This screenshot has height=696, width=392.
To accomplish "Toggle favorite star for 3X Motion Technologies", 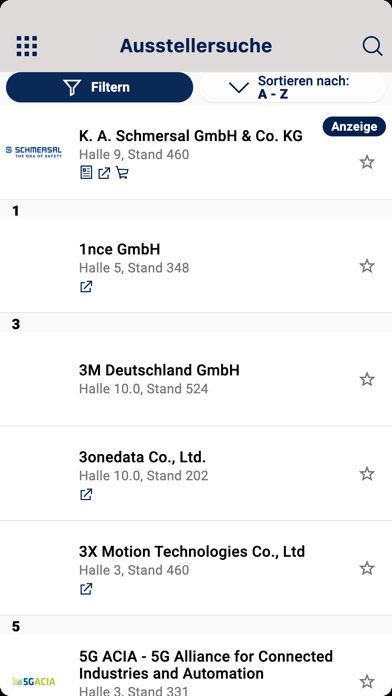I will pos(367,568).
